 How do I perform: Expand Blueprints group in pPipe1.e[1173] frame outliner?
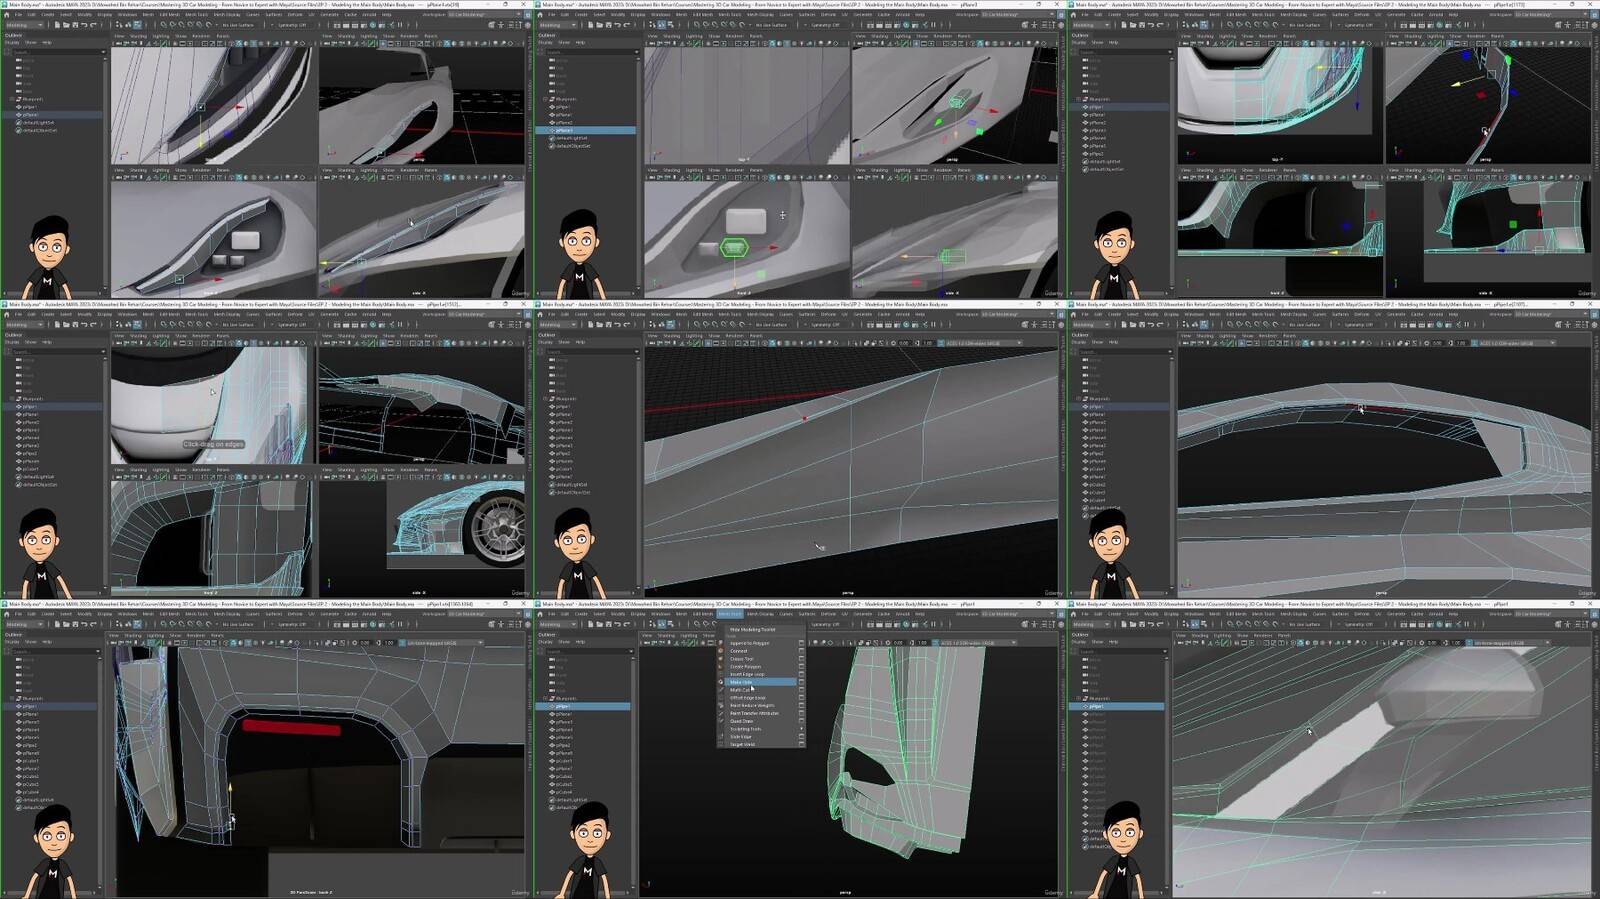point(1078,99)
